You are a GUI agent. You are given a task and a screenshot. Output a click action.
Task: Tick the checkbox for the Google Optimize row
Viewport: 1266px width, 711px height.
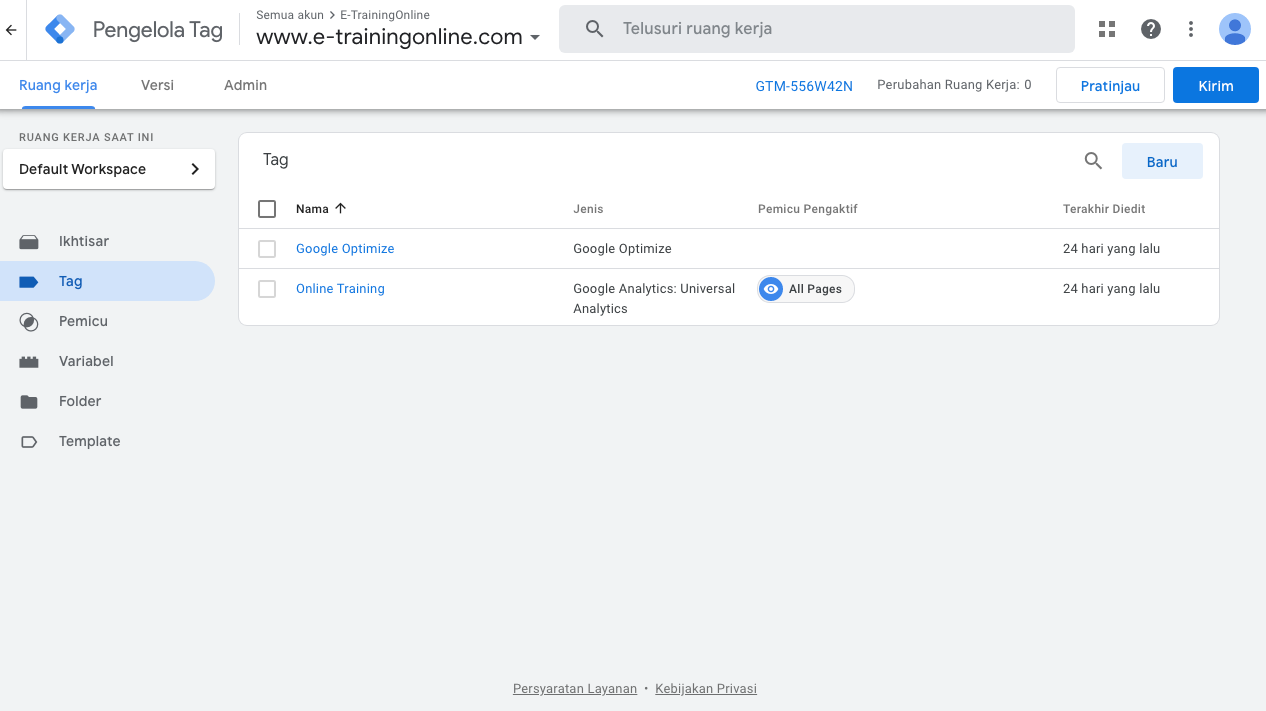click(x=267, y=249)
